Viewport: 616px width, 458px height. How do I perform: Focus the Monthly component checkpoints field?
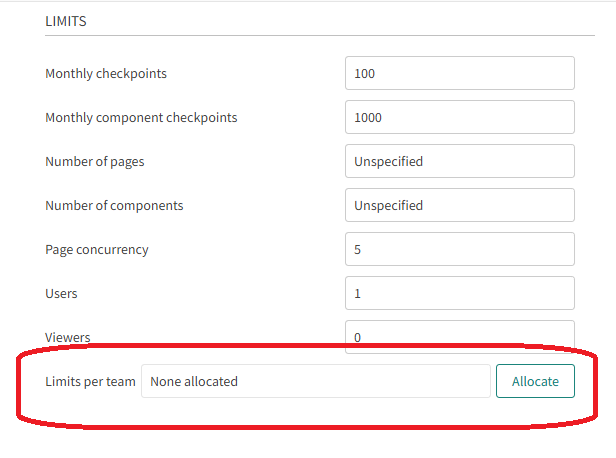point(459,117)
